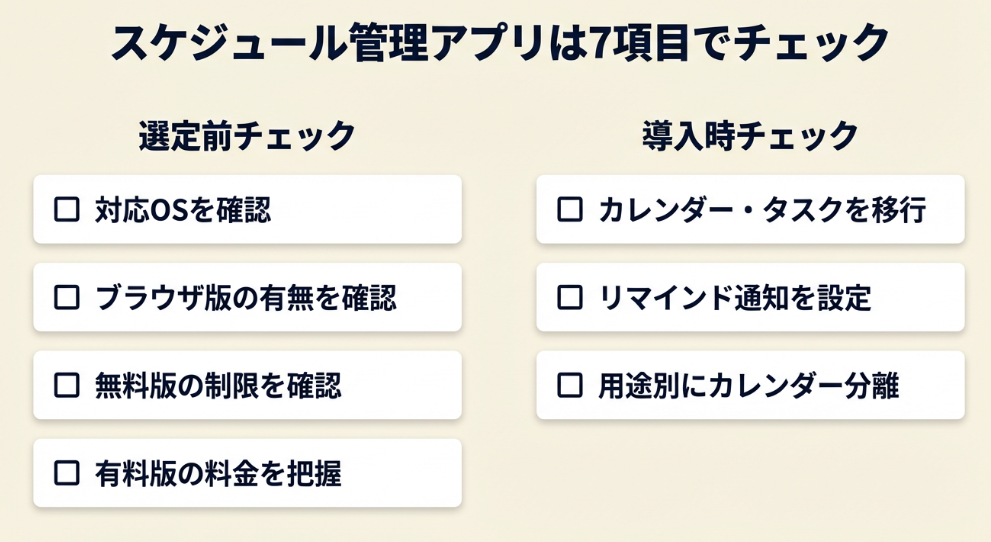Tick the 用途別にカレンダー分離 checkbox
991x542 pixels.
[570, 385]
